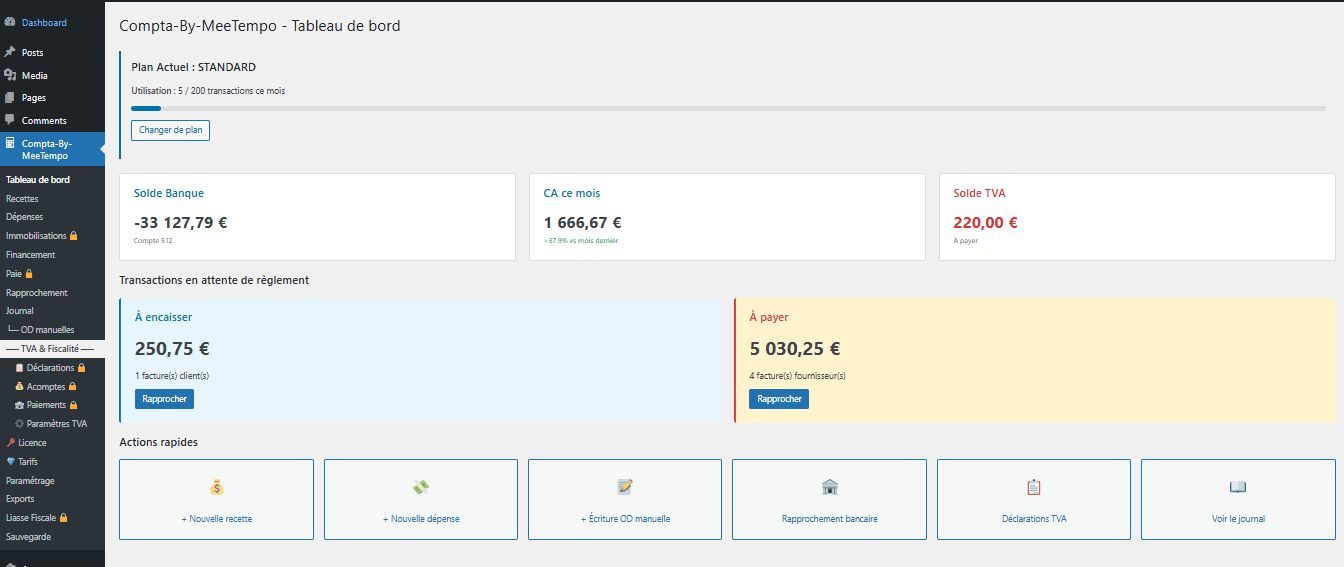Click the open book icon above Voir le journal
Image resolution: width=1344 pixels, height=567 pixels.
(1238, 487)
